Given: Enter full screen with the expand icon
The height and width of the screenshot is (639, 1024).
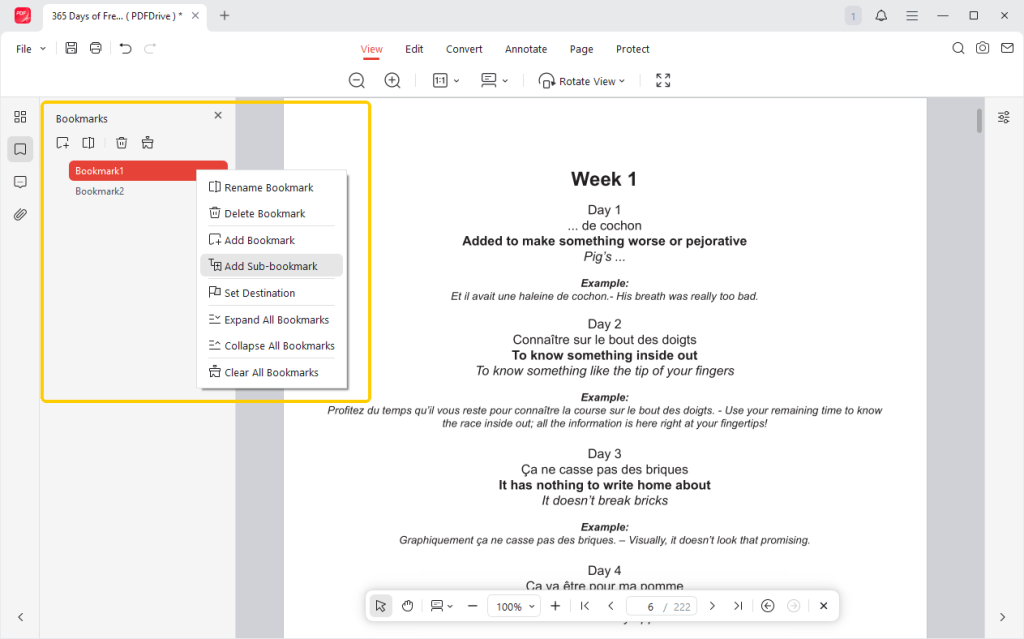Looking at the screenshot, I should pos(662,80).
